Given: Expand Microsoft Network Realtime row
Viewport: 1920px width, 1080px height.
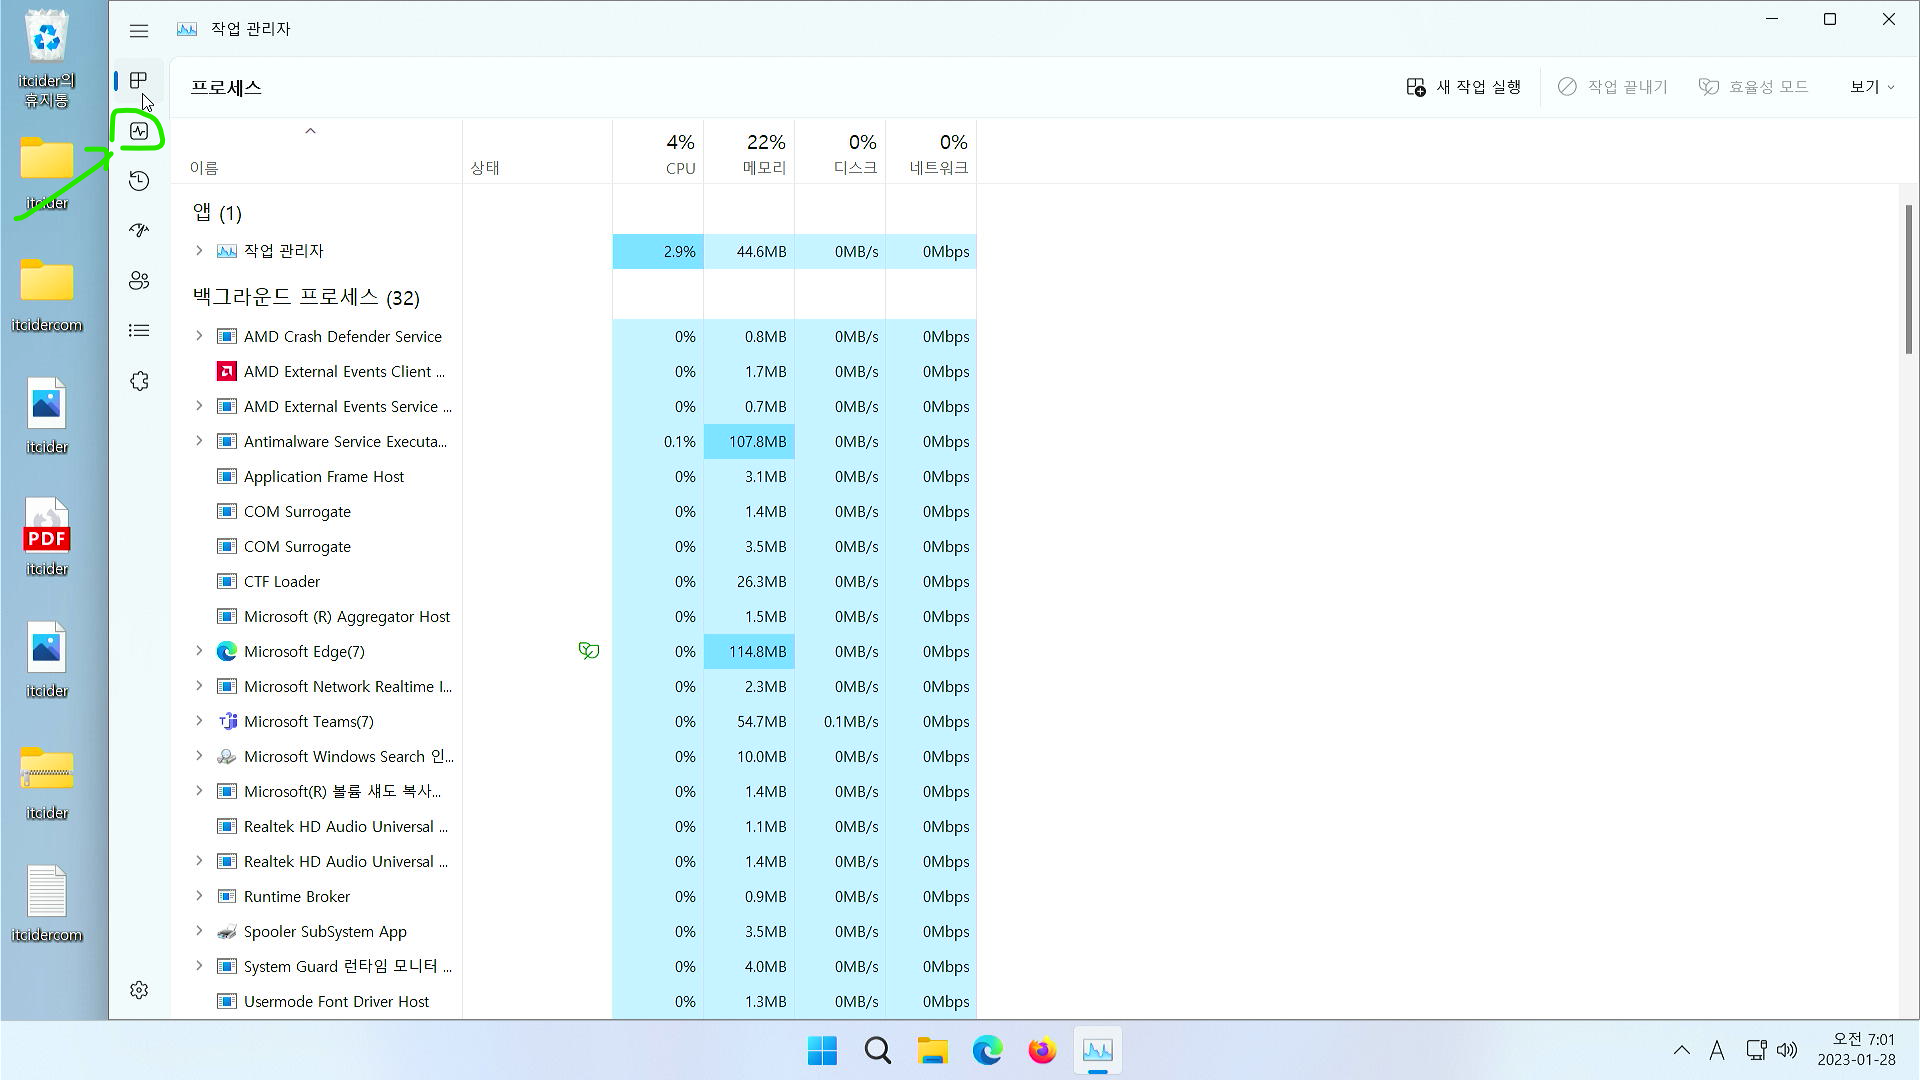Looking at the screenshot, I should point(199,686).
